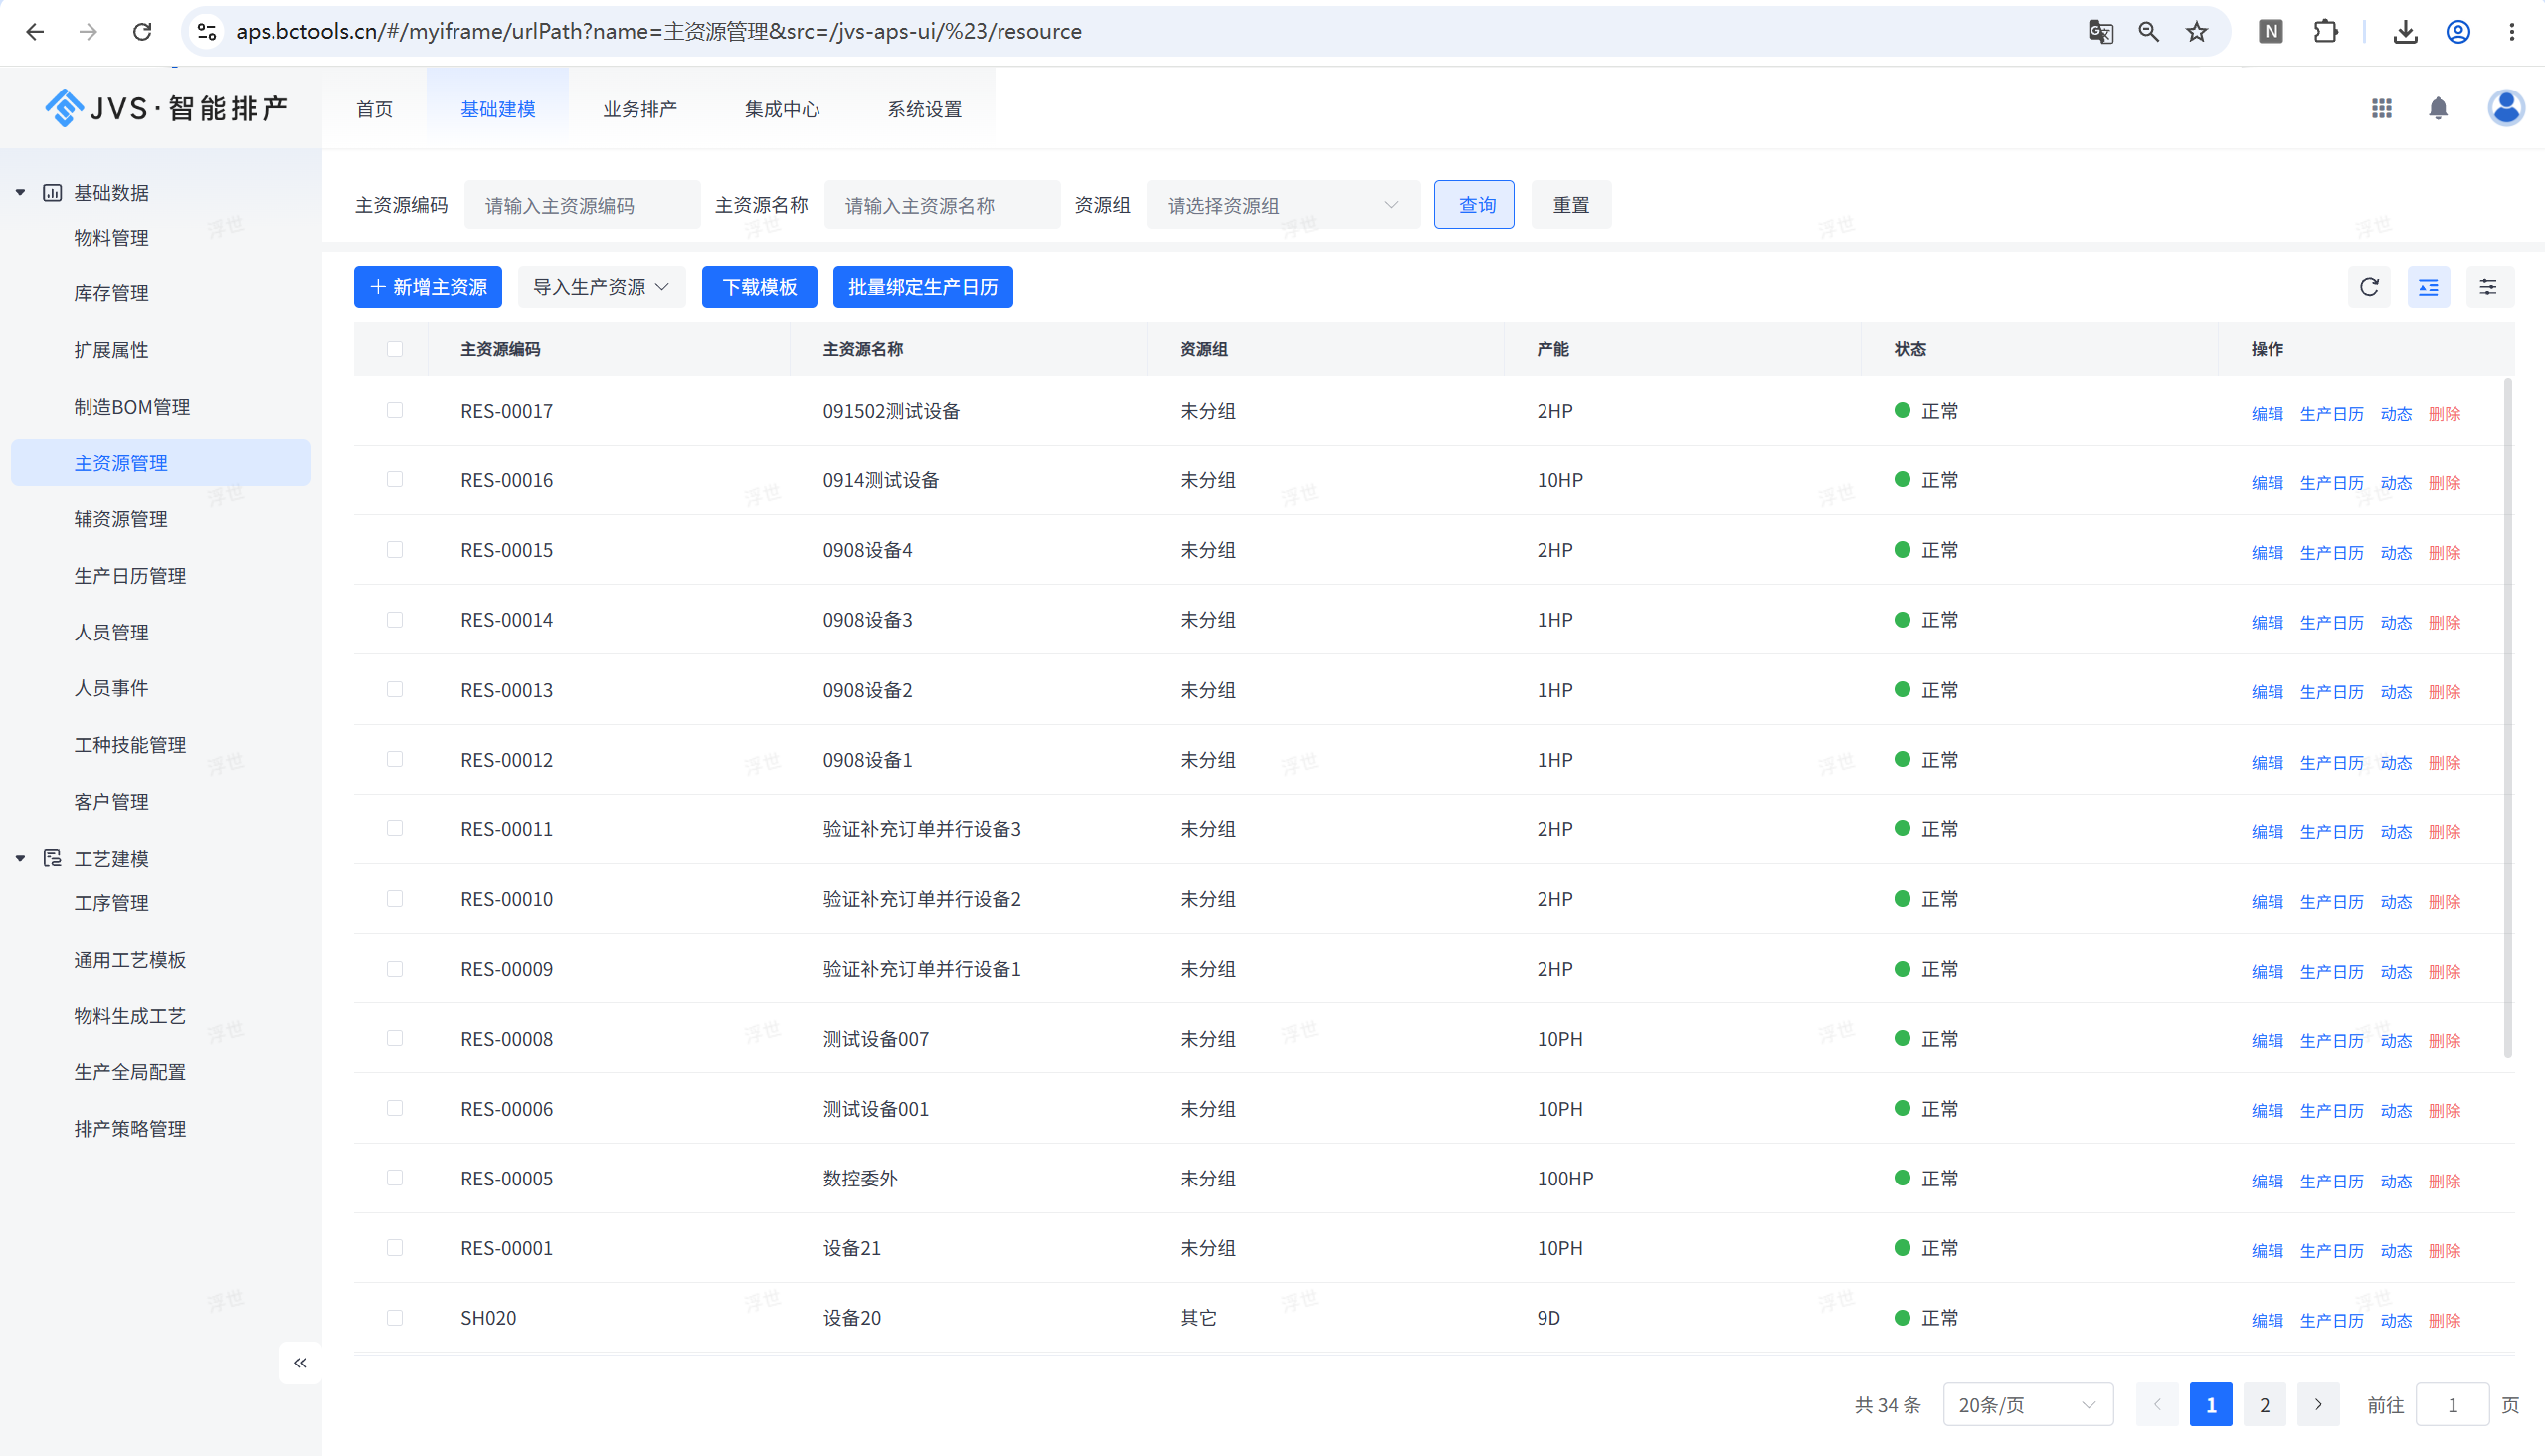Check the RES-00017 row checkbox
This screenshot has width=2545, height=1456.
[394, 410]
